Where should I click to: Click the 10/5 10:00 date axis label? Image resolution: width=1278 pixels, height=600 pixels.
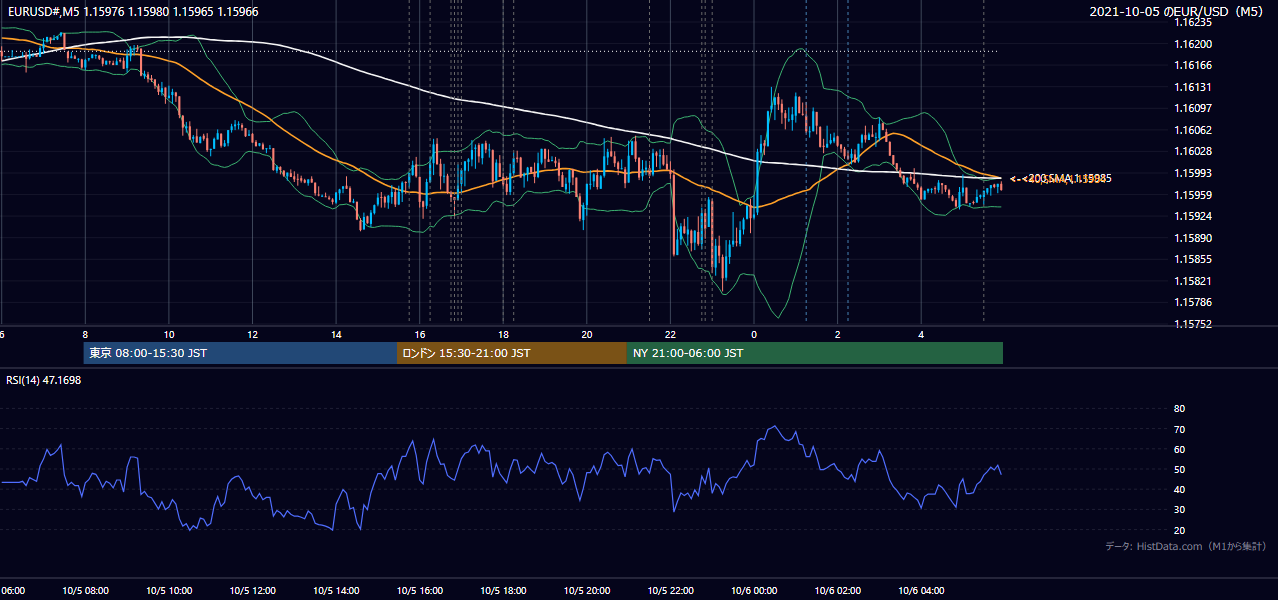169,591
